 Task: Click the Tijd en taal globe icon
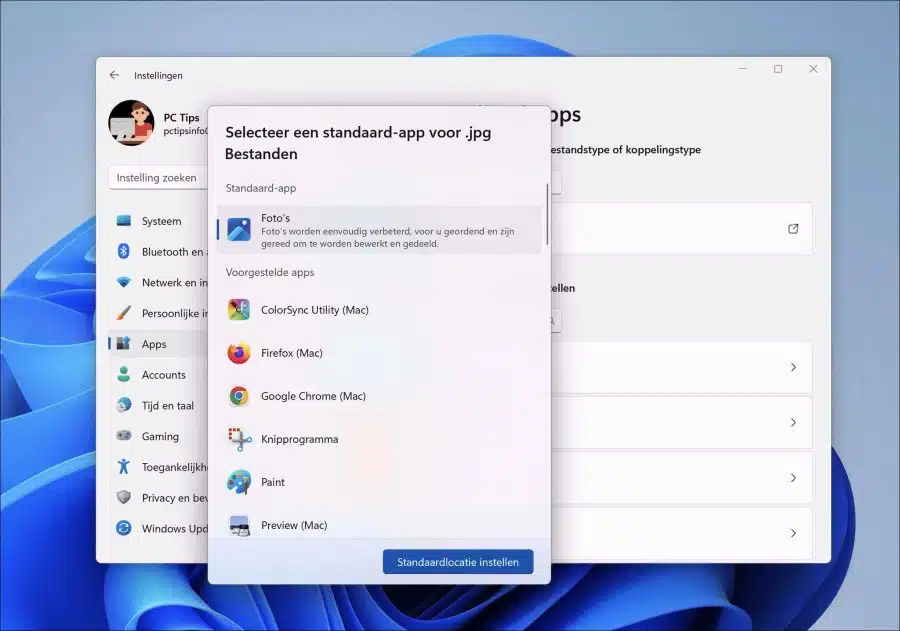[123, 405]
